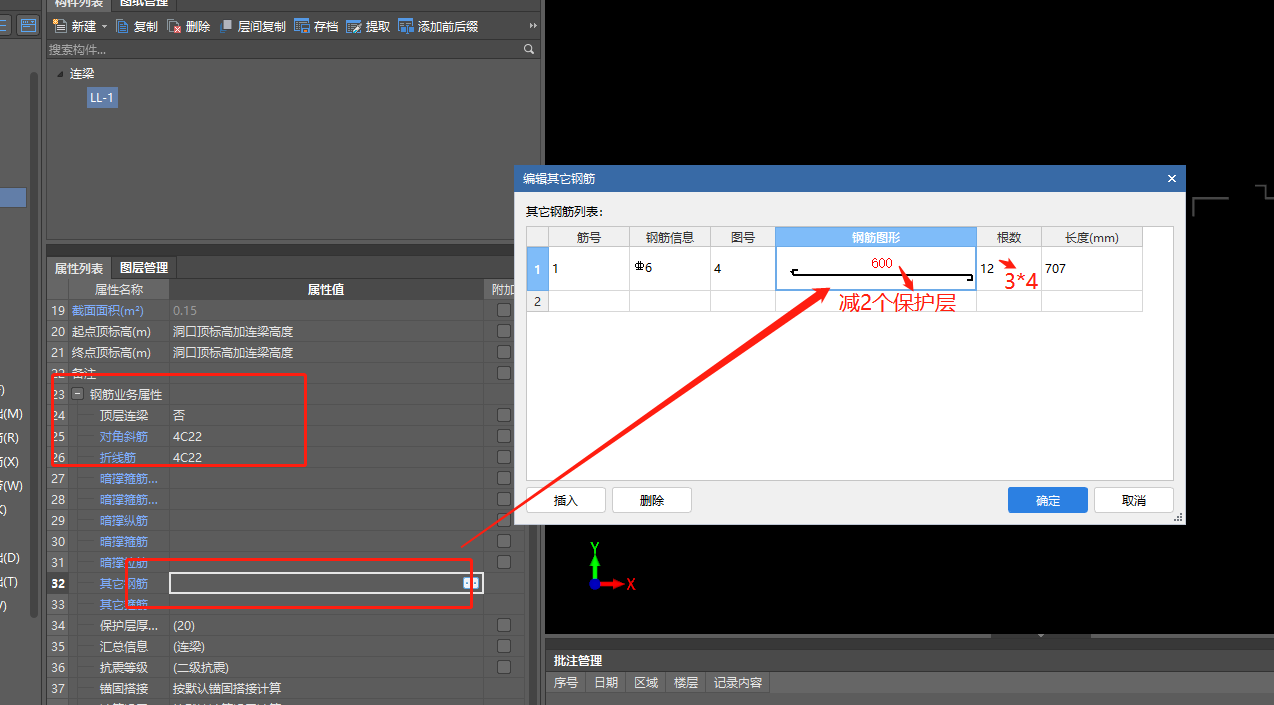Click the 抗震等级 value (二级抗震)

pos(201,667)
